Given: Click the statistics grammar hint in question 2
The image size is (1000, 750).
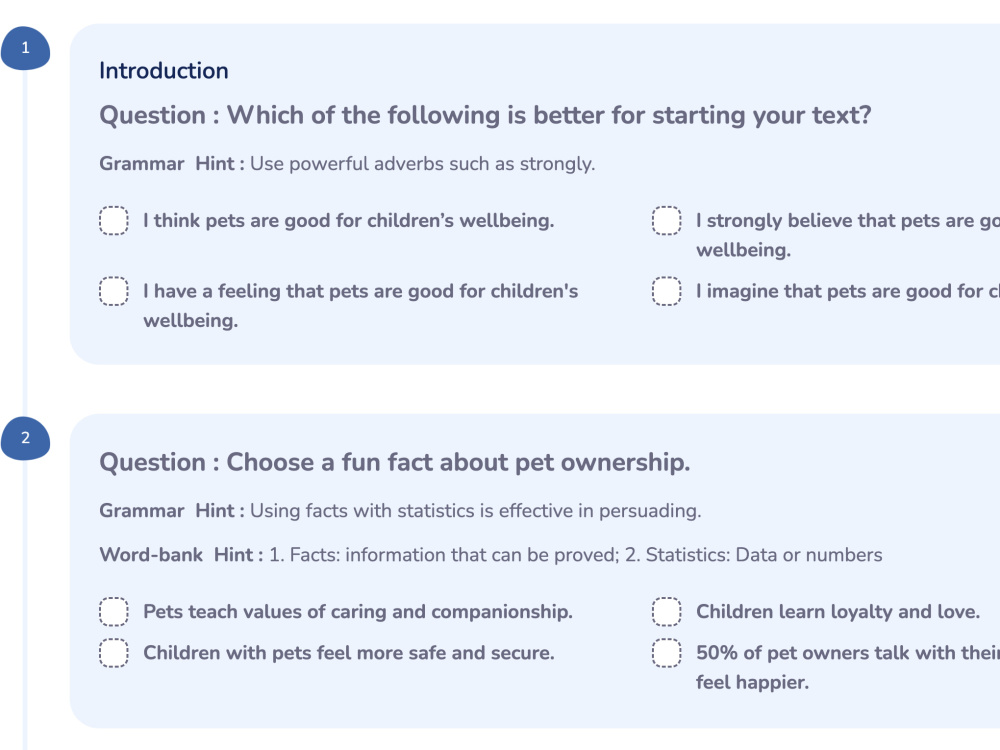Looking at the screenshot, I should [400, 511].
